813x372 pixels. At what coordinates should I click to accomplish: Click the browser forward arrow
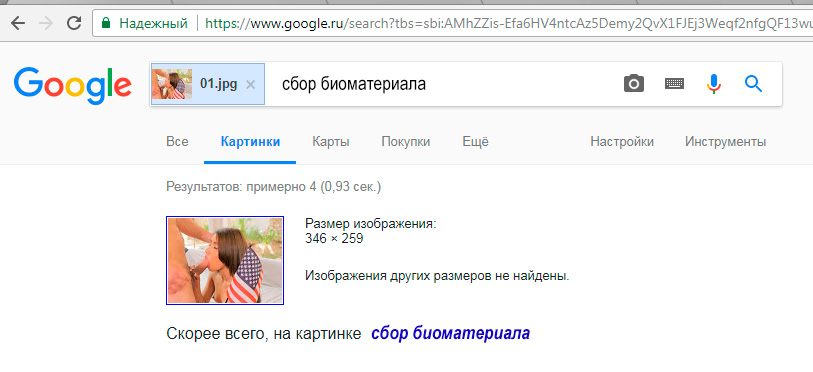(46, 23)
